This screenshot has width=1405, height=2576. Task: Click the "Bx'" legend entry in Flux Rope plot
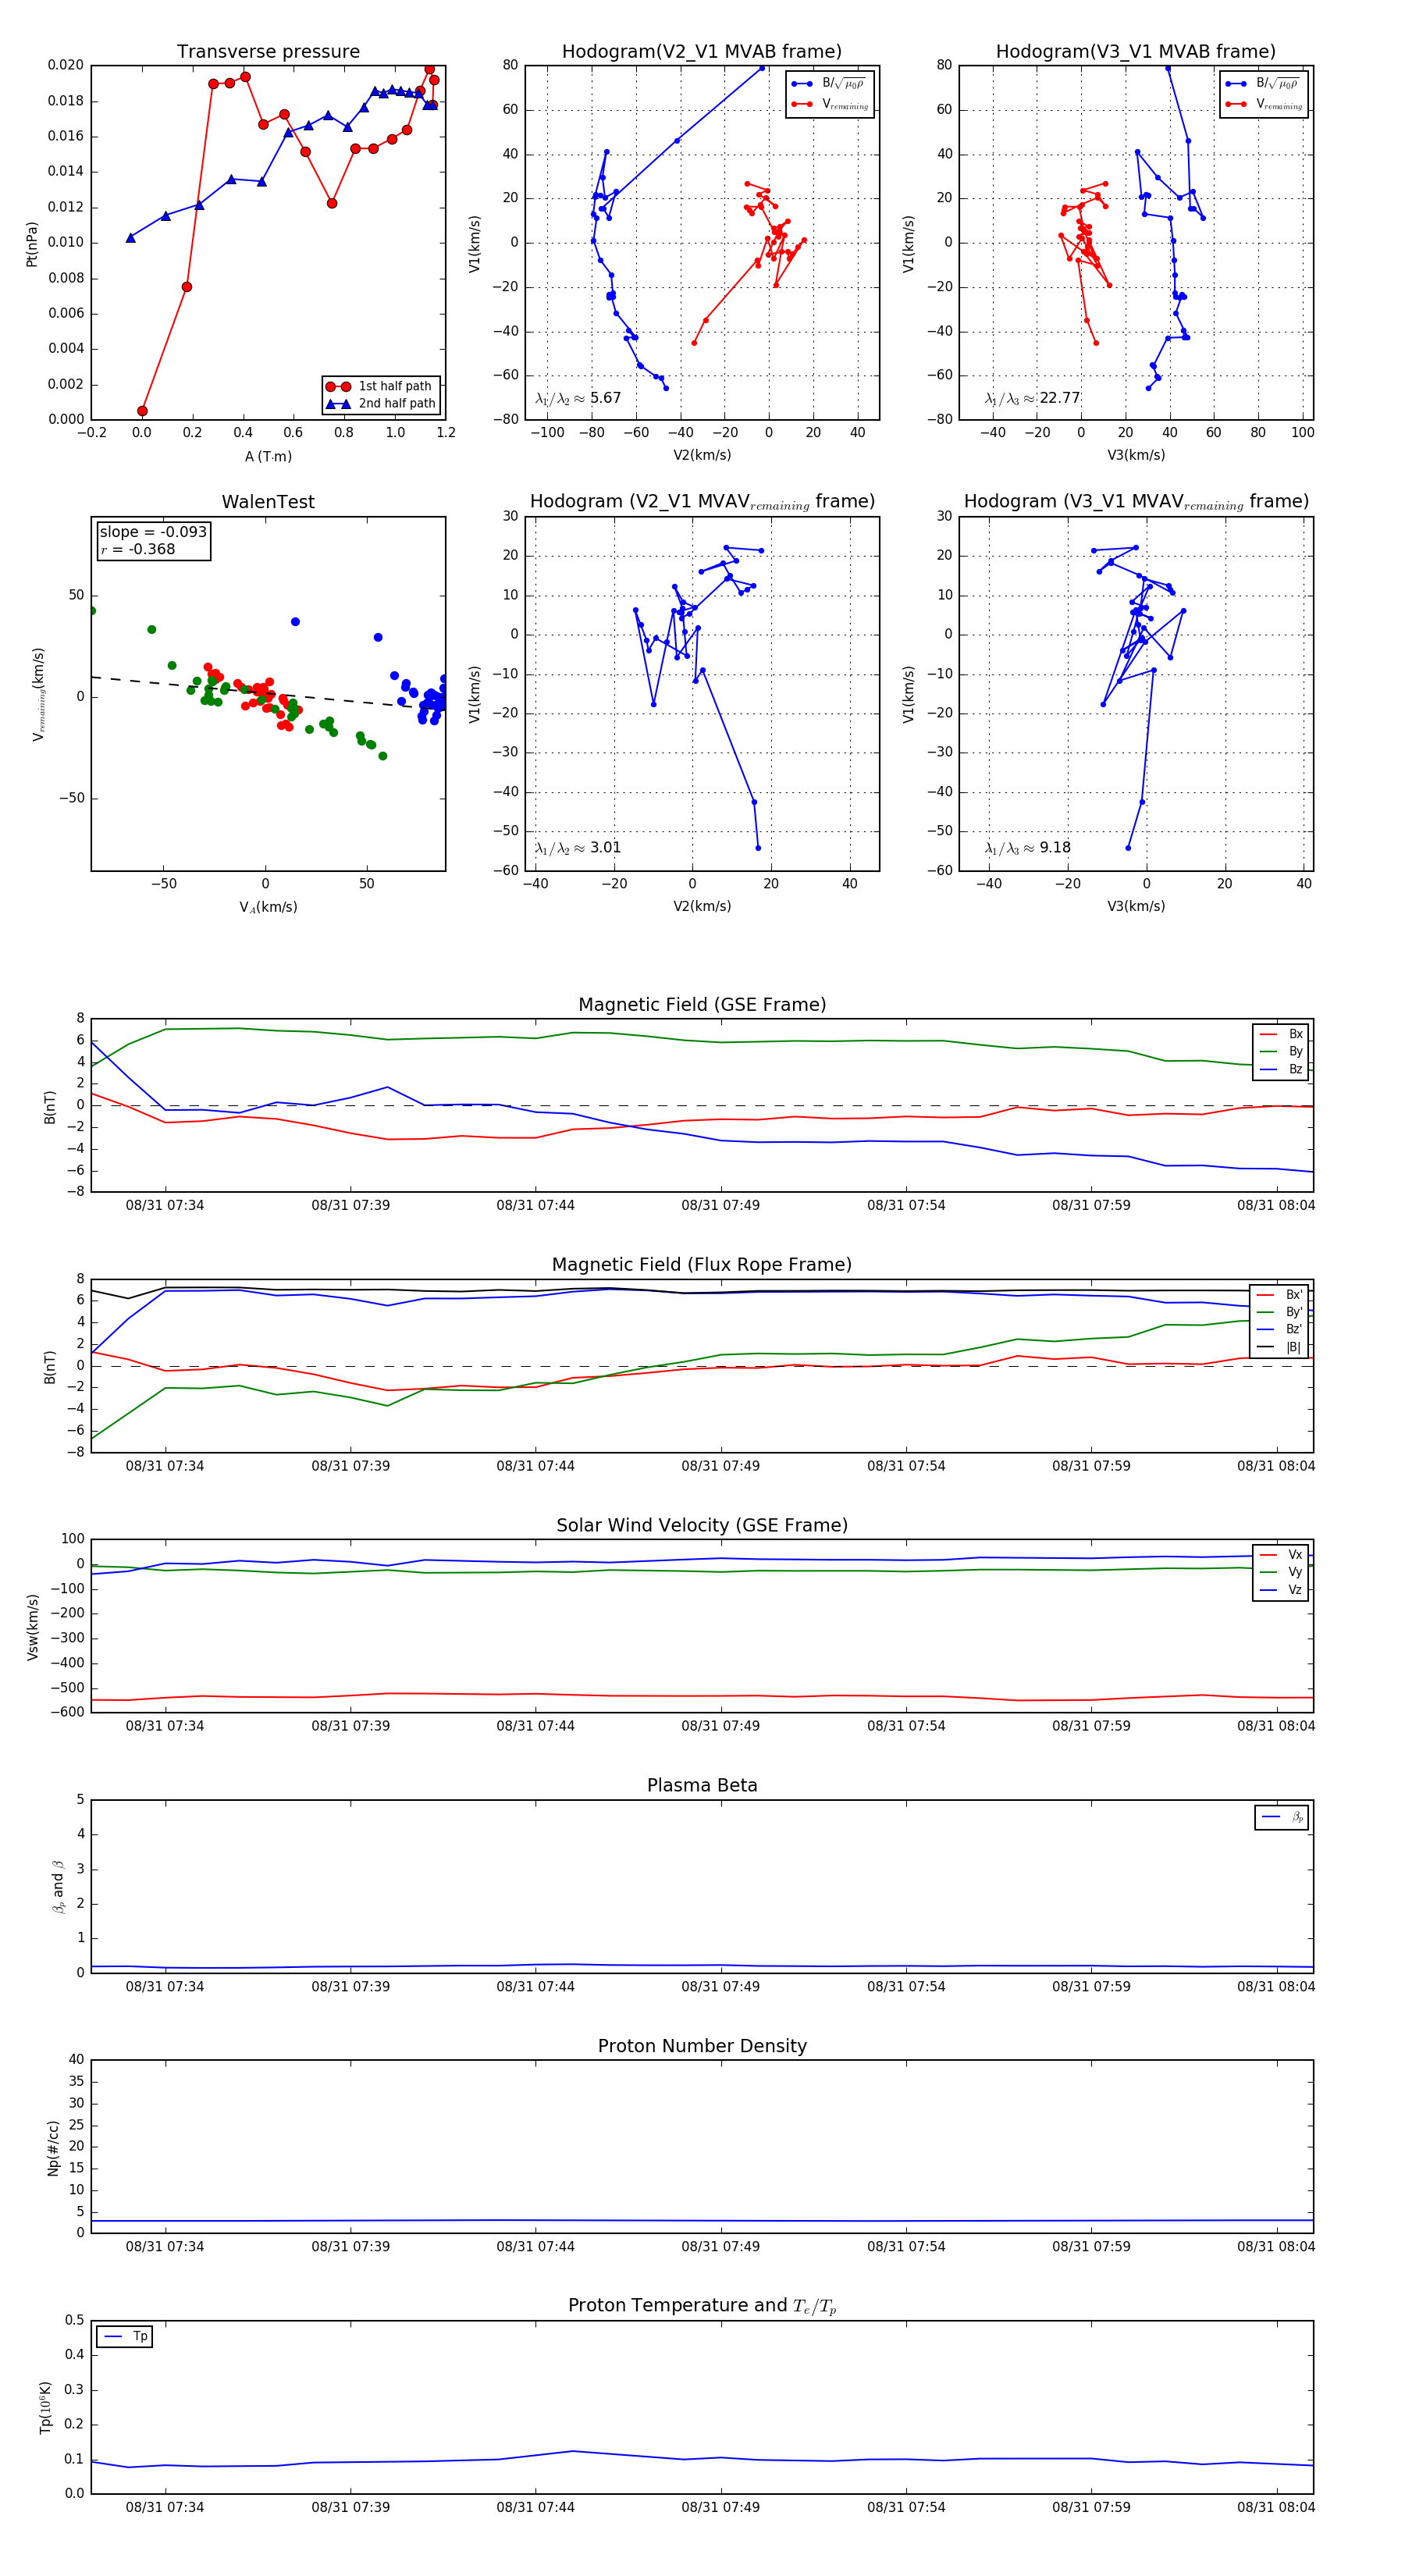point(1280,1294)
